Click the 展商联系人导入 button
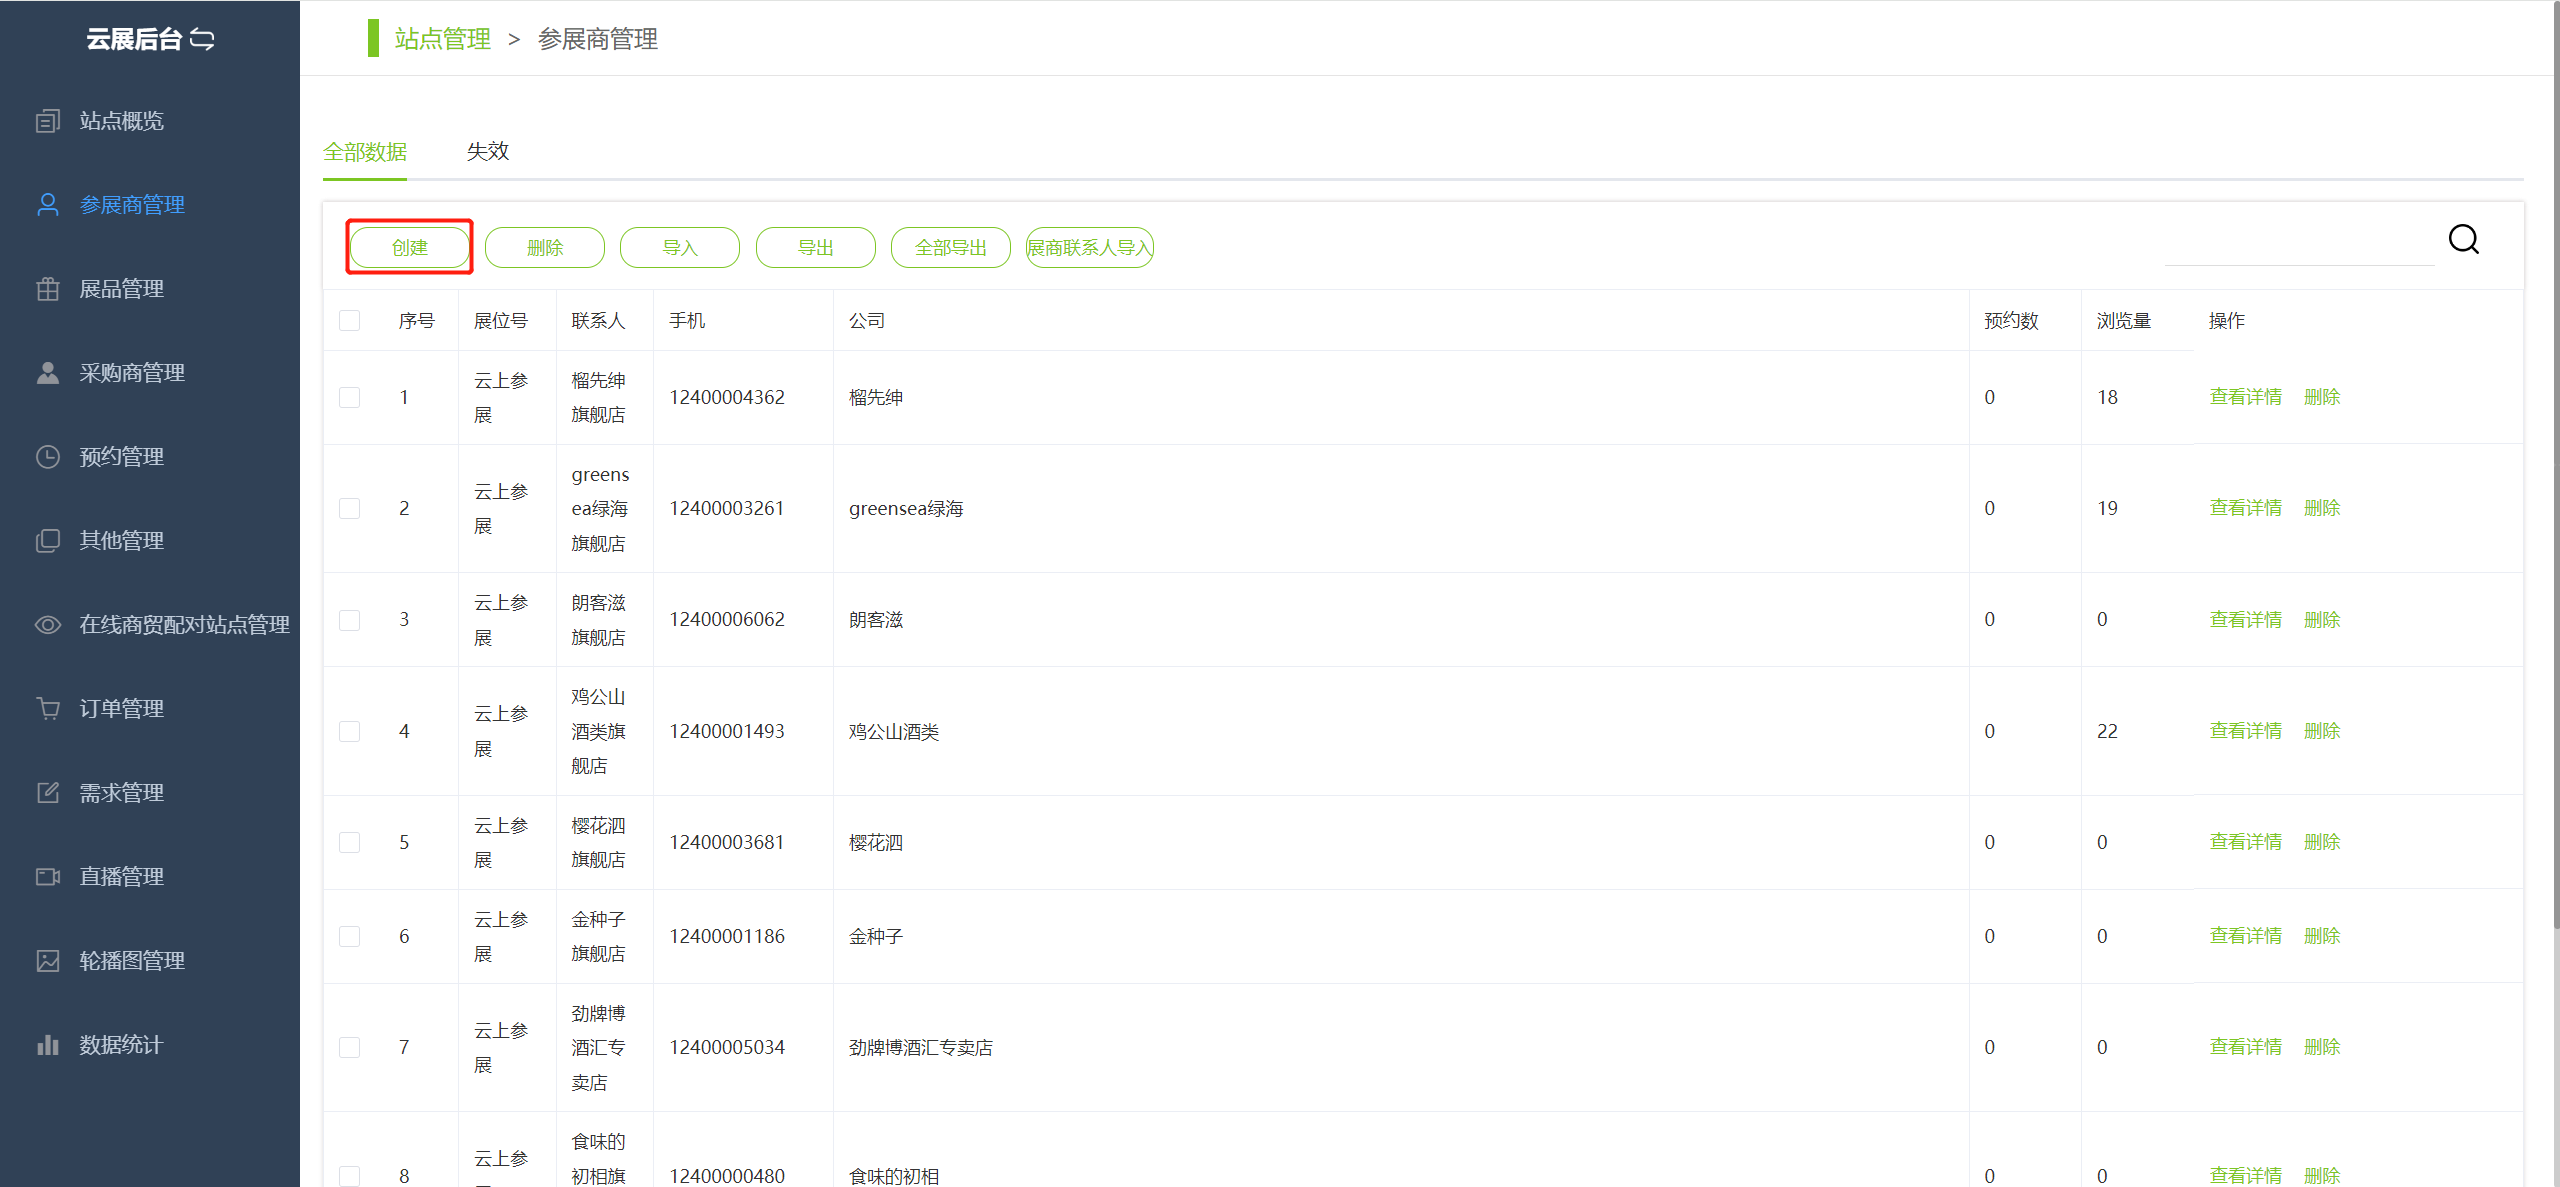 pos(1090,247)
